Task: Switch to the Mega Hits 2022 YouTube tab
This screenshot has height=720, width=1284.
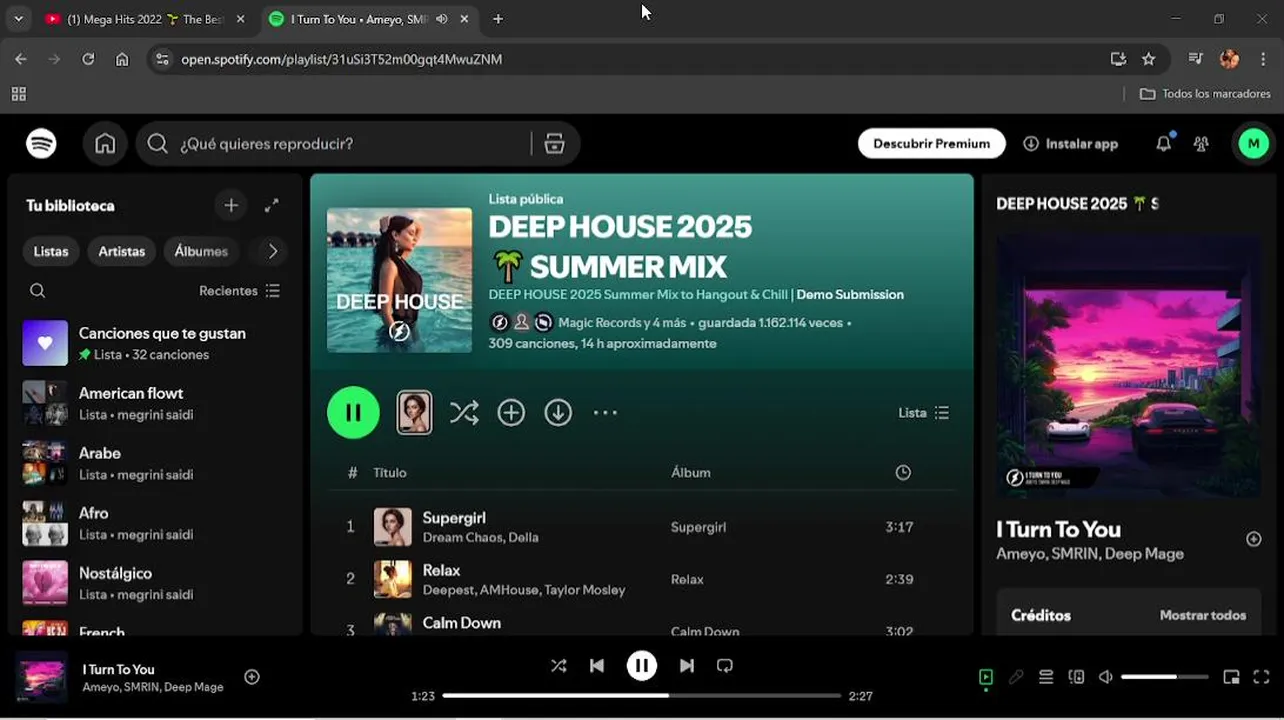Action: pyautogui.click(x=146, y=19)
